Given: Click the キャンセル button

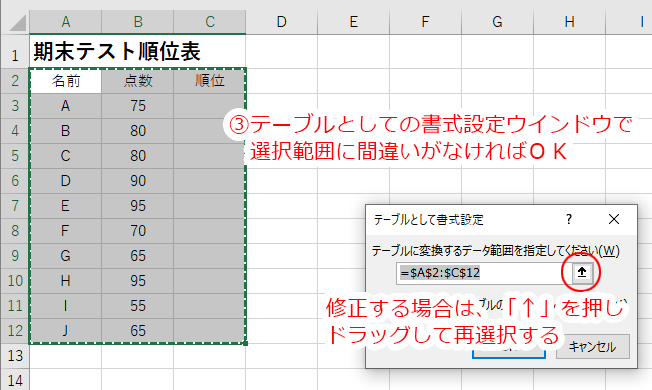Looking at the screenshot, I should (x=593, y=347).
